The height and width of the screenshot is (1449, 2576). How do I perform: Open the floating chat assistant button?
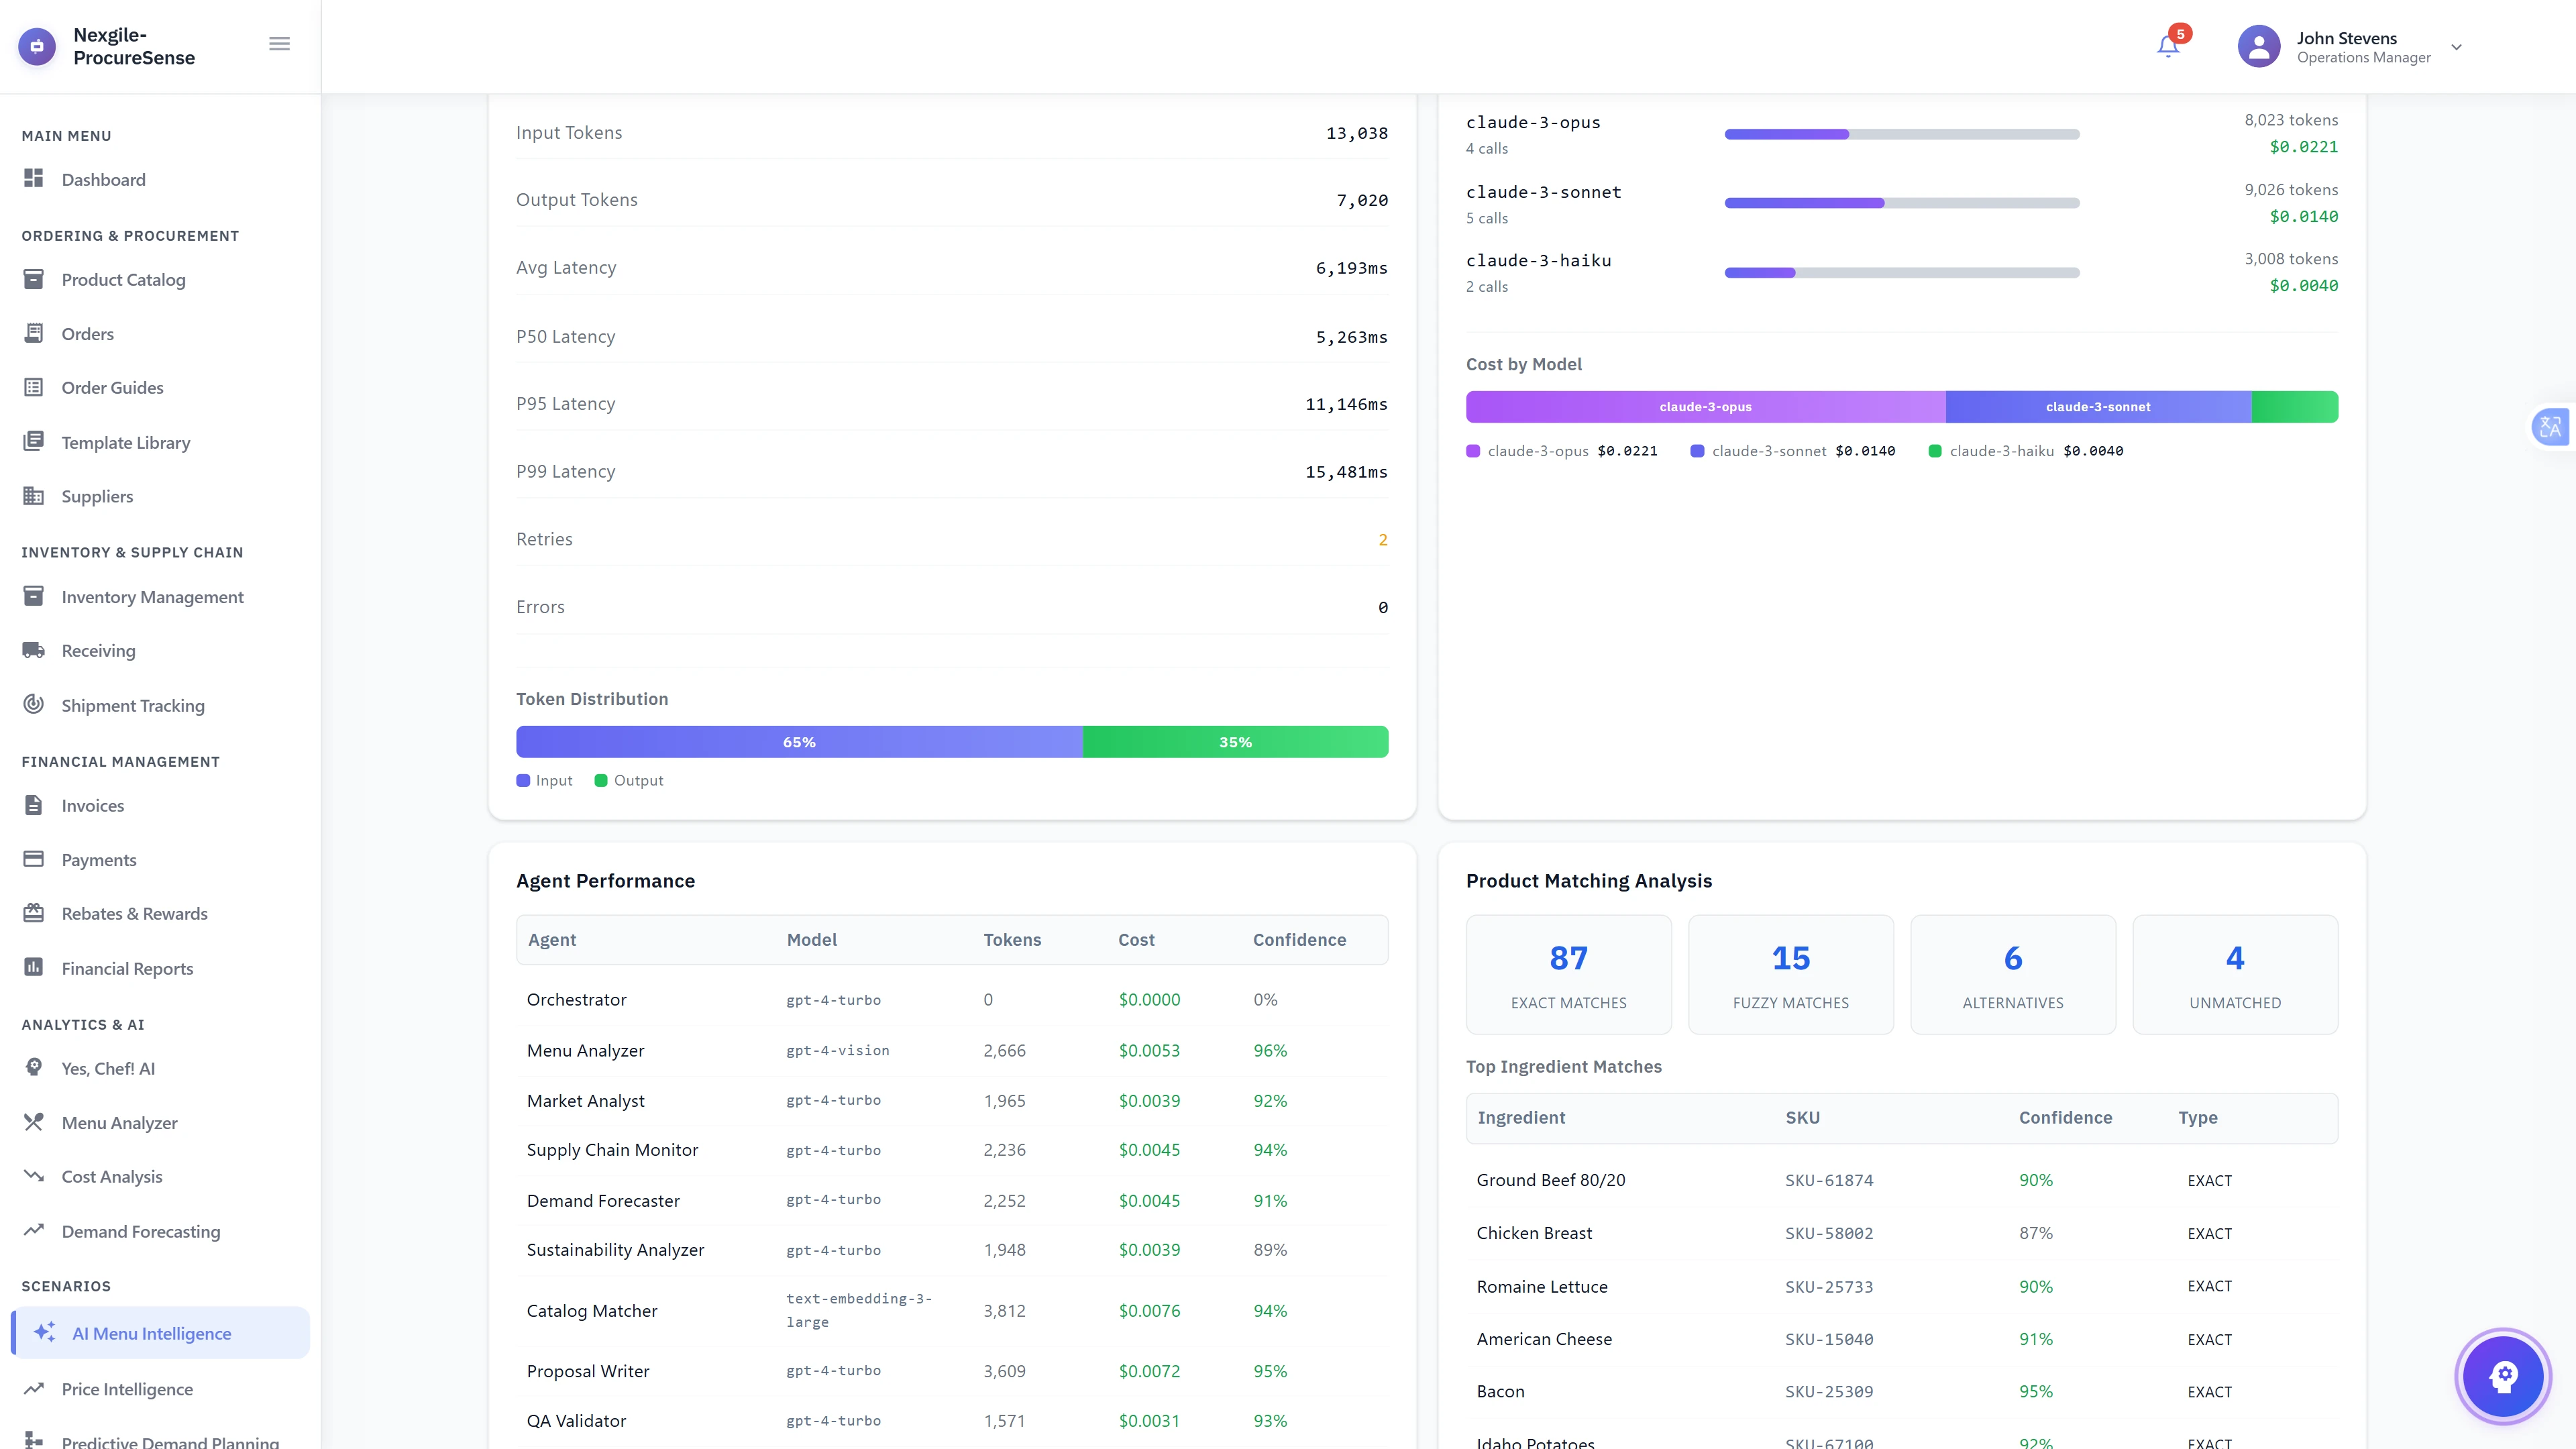pos(2503,1376)
